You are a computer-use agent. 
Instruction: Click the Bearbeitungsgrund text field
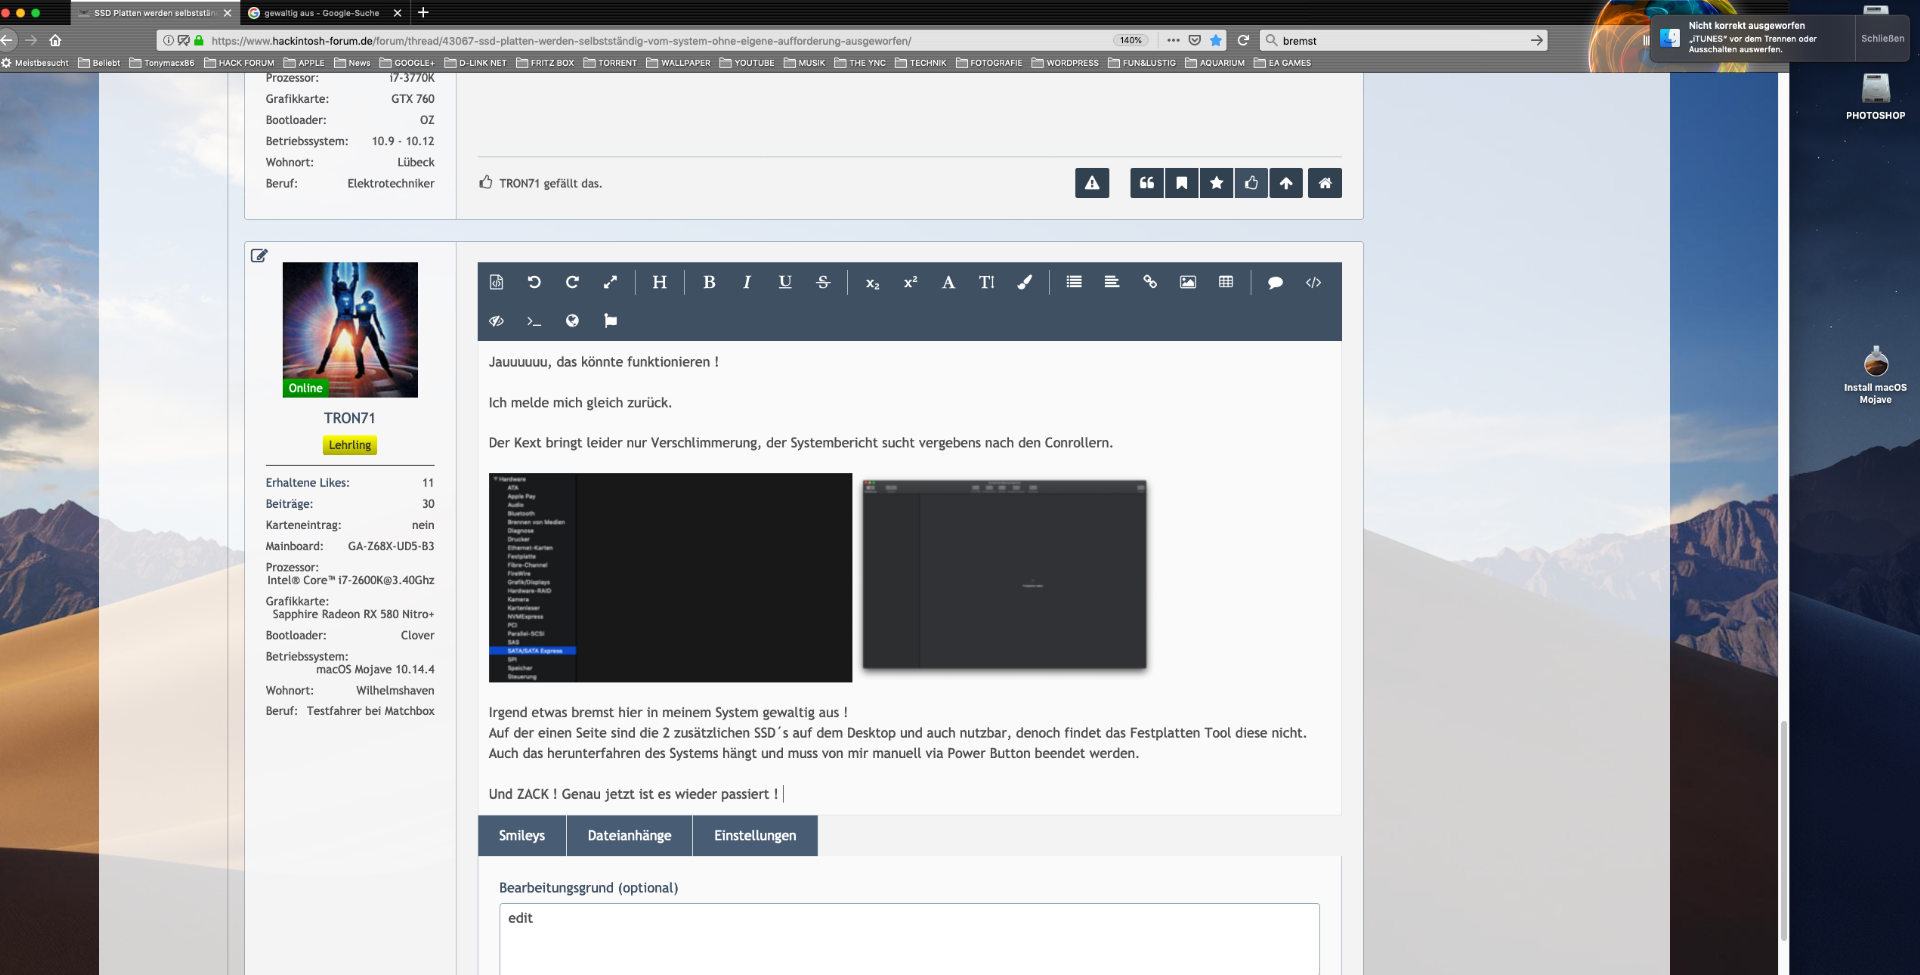[909, 938]
